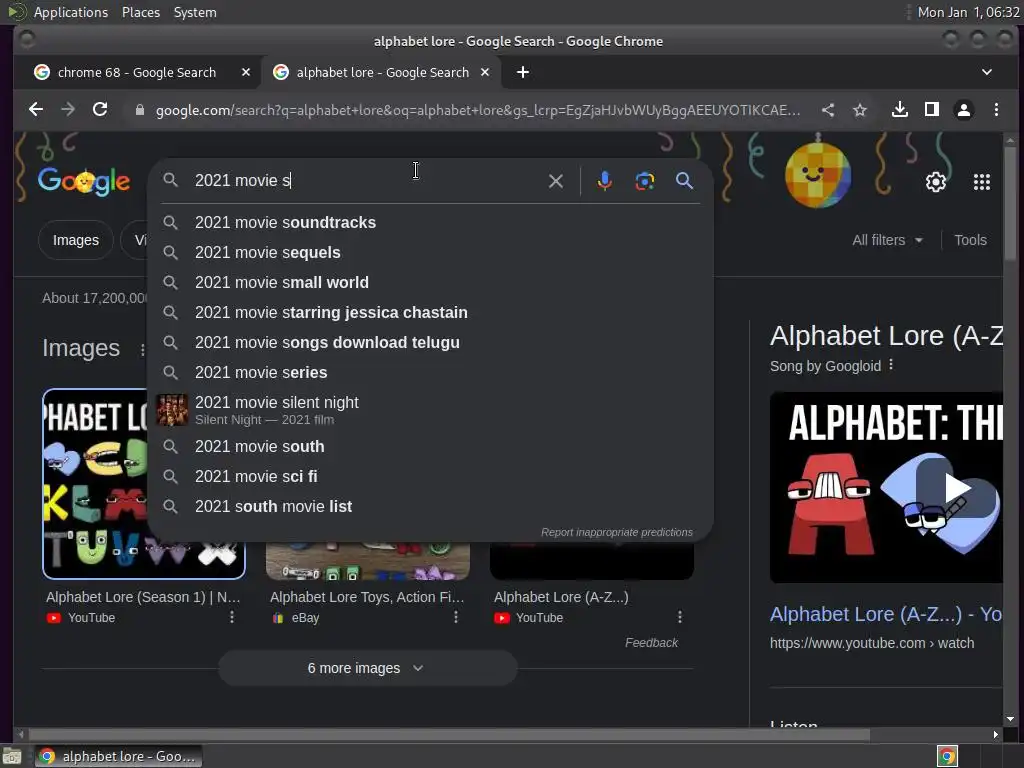
Task: Click the alphabet lore taskbar window button
Action: (118, 756)
